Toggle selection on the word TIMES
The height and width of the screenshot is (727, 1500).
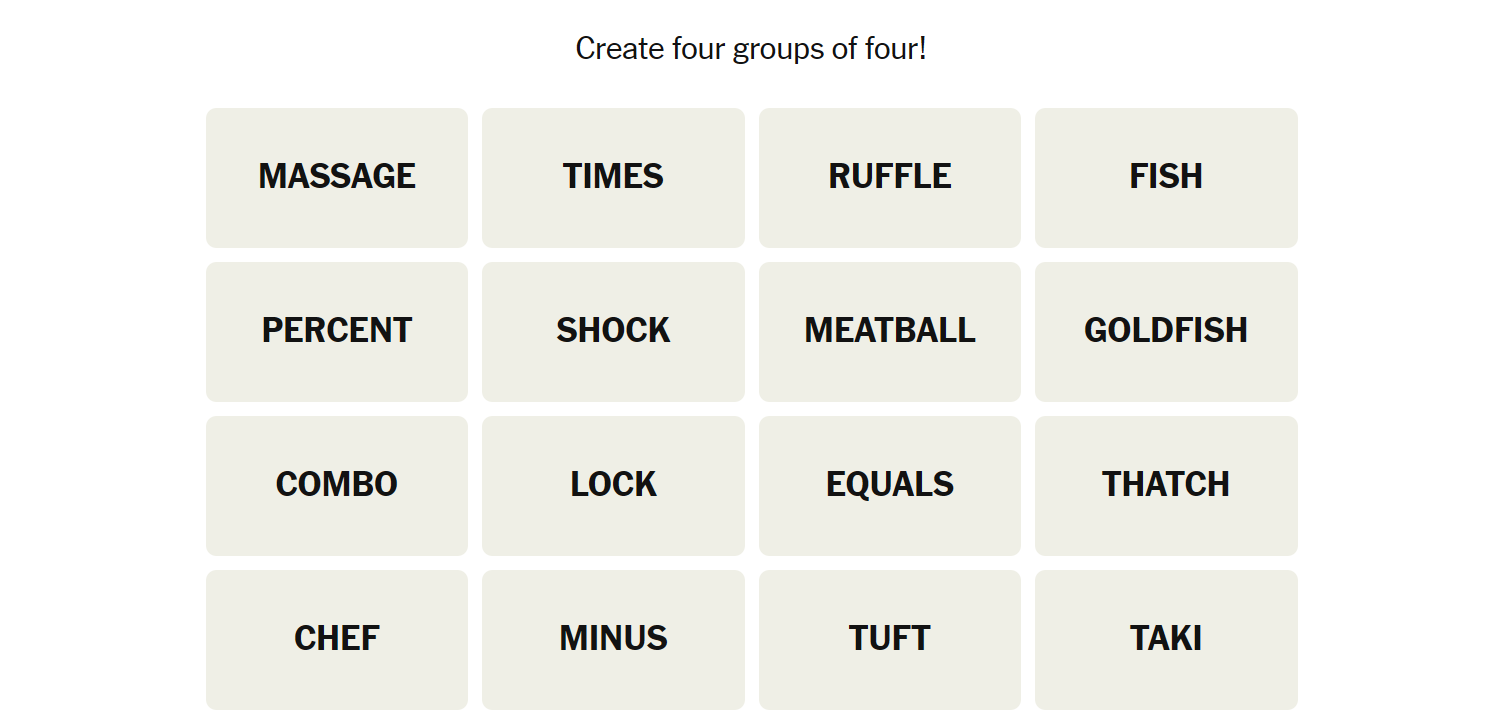point(613,177)
